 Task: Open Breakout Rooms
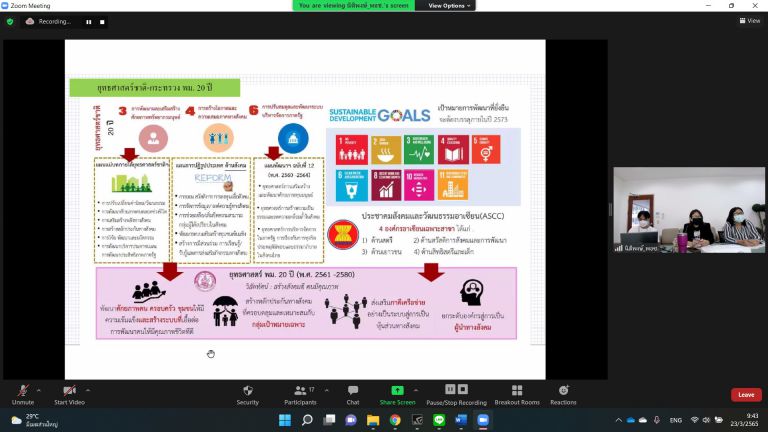pos(516,391)
